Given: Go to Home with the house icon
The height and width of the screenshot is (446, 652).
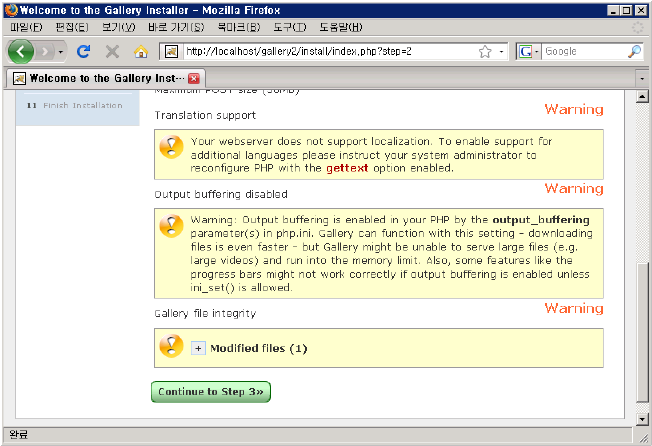Looking at the screenshot, I should click(x=141, y=52).
